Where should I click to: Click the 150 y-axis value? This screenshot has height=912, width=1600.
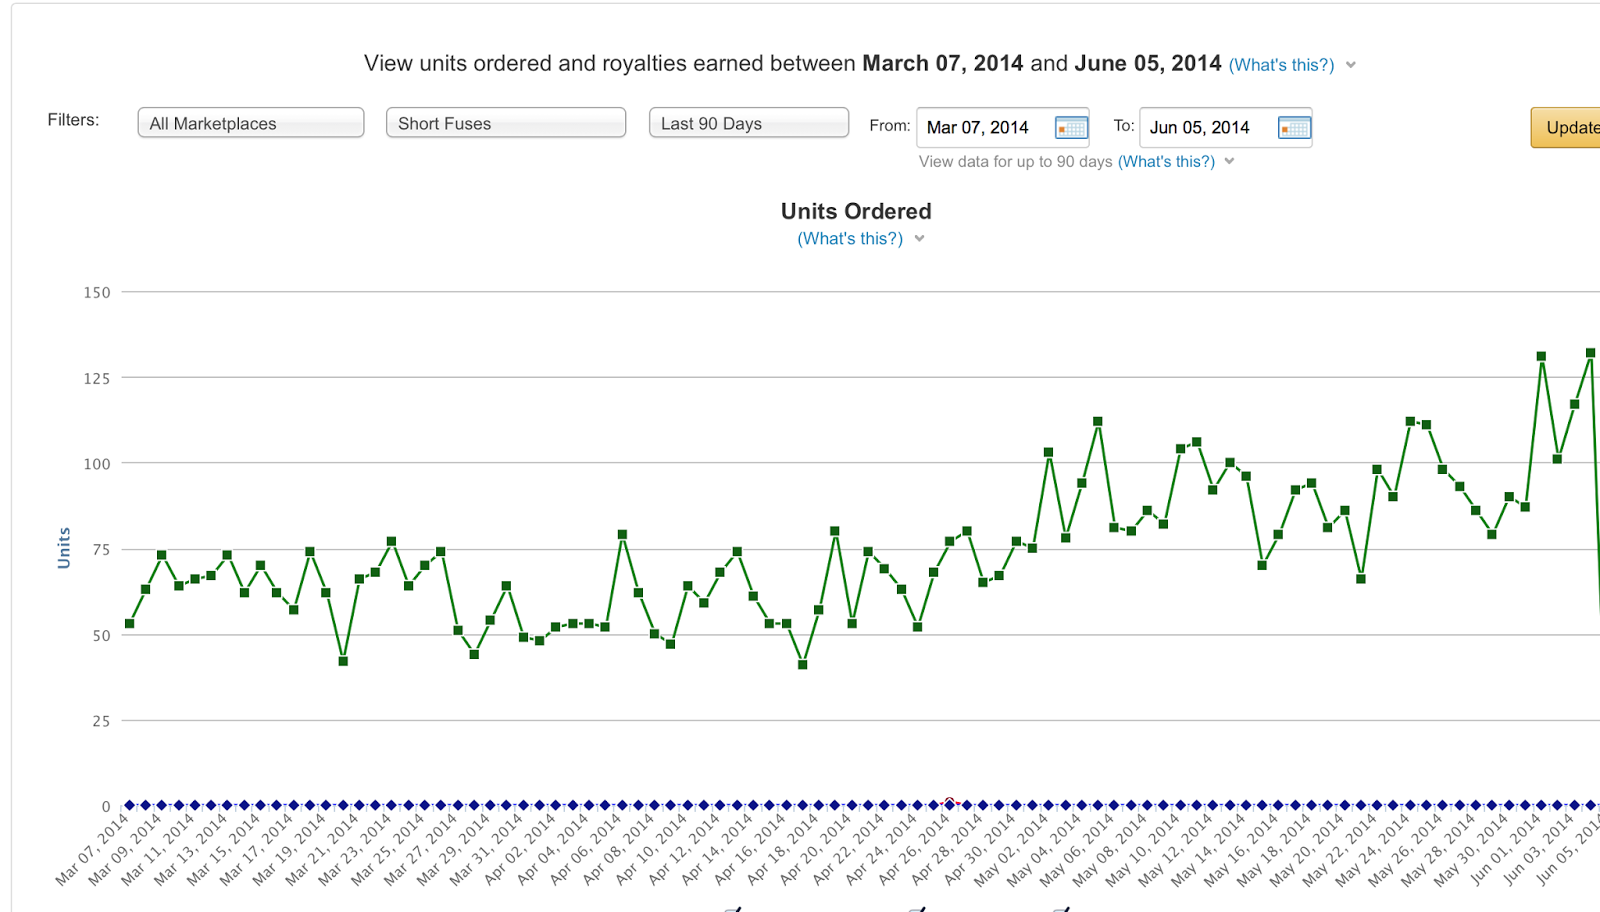tap(97, 293)
